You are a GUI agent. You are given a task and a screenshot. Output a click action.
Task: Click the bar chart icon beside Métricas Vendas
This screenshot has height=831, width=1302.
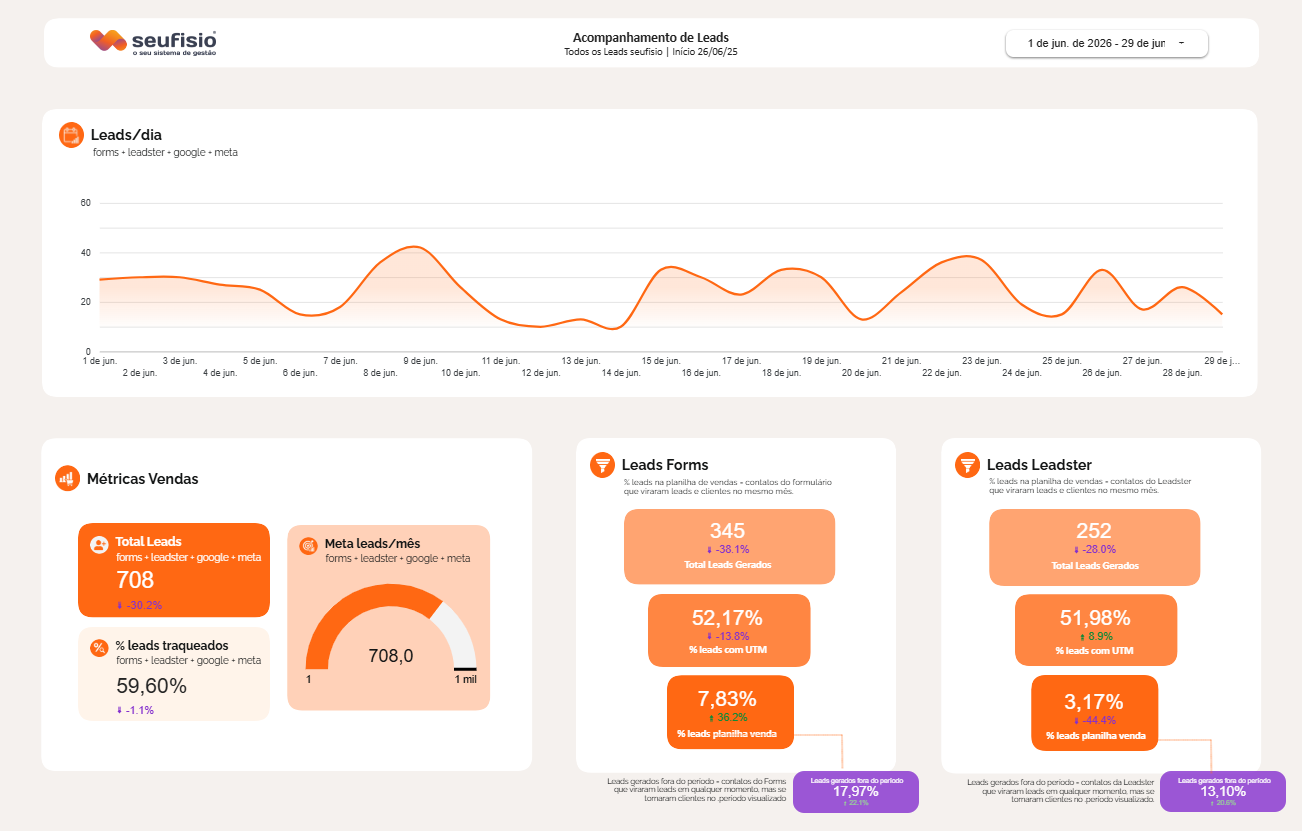(67, 479)
